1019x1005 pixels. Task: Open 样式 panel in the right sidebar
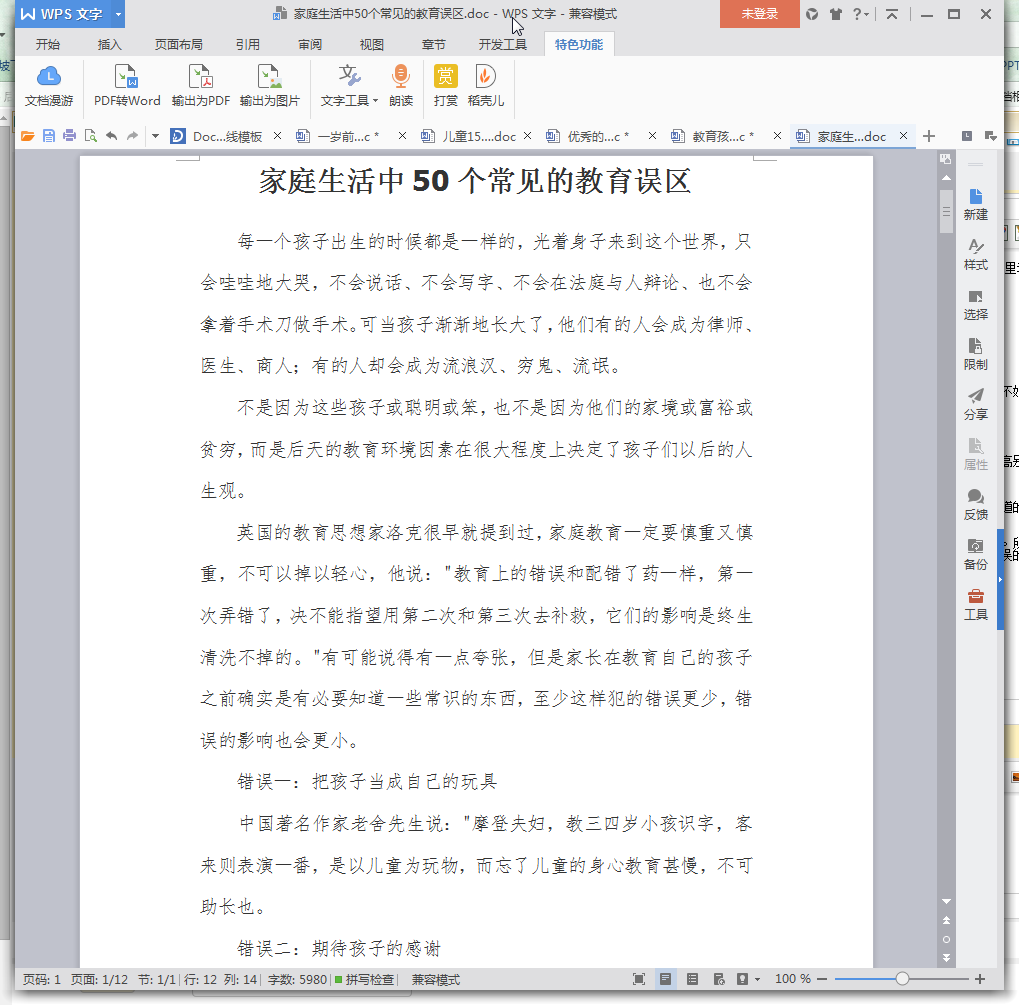click(x=975, y=254)
